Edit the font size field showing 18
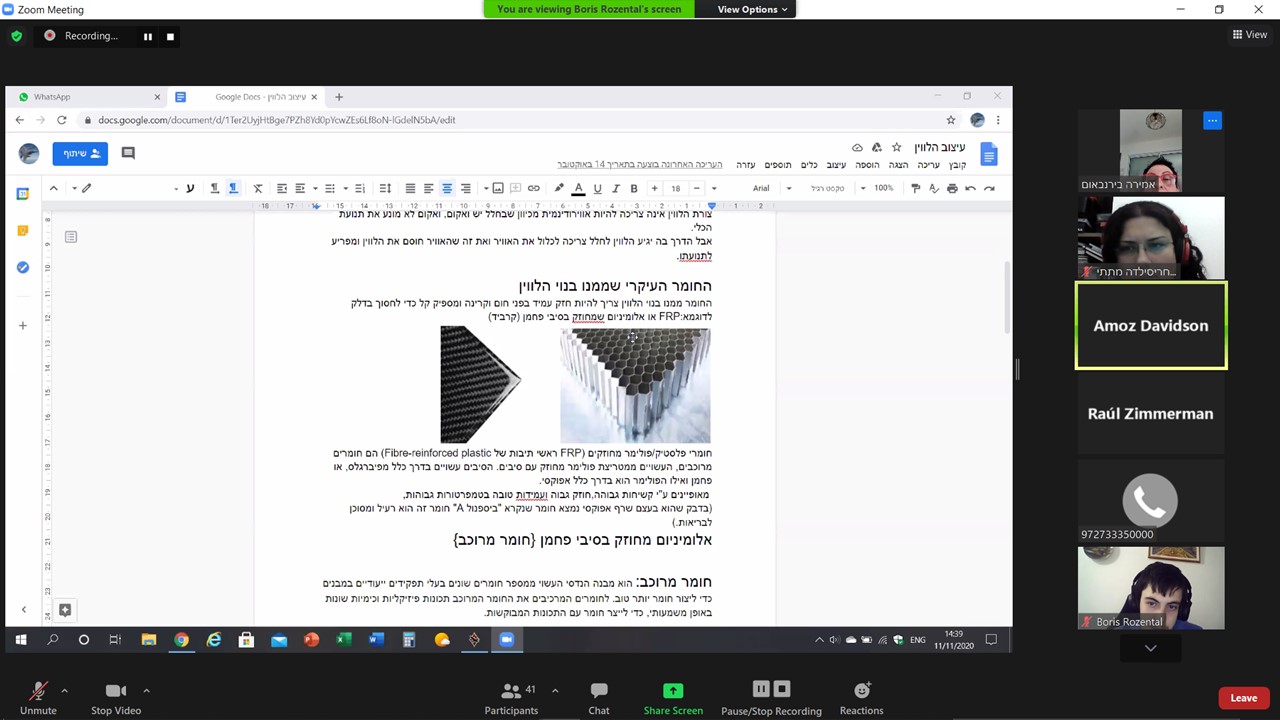 676,188
